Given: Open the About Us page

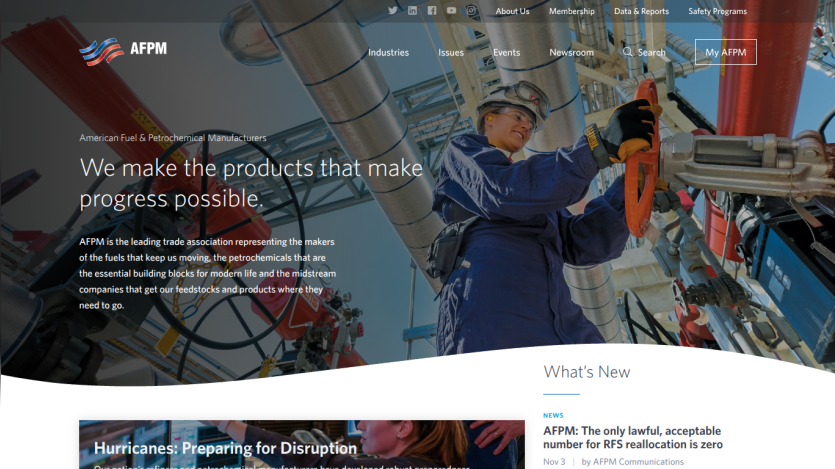Looking at the screenshot, I should coord(512,11).
